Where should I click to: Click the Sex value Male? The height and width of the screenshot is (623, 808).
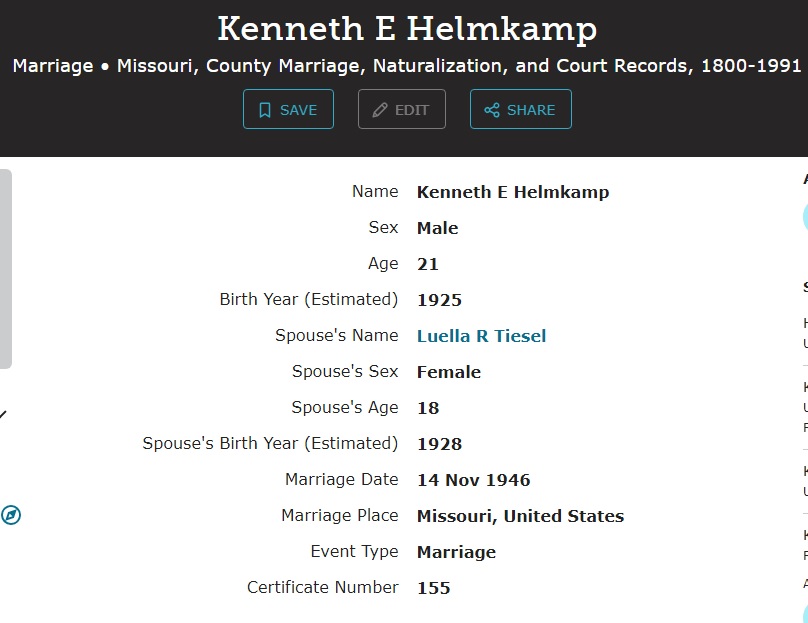click(437, 228)
